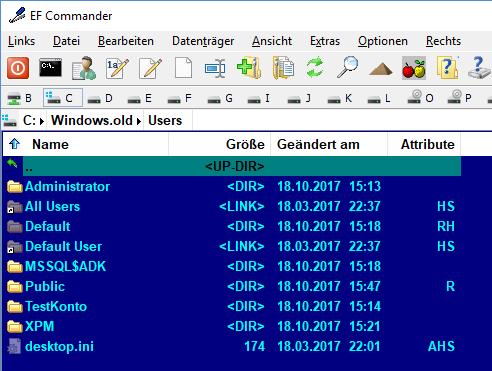Viewport: 492px width, 371px height.
Task: Click the C: breadcrumb segment
Action: pyautogui.click(x=29, y=120)
